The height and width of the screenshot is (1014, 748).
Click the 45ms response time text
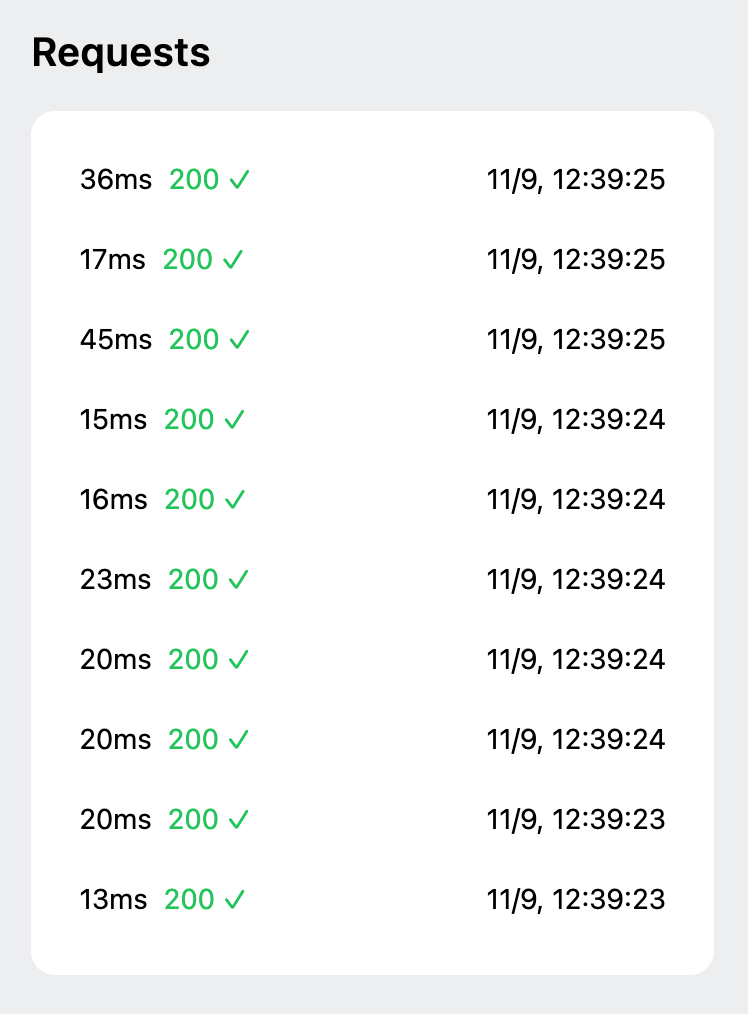click(116, 340)
